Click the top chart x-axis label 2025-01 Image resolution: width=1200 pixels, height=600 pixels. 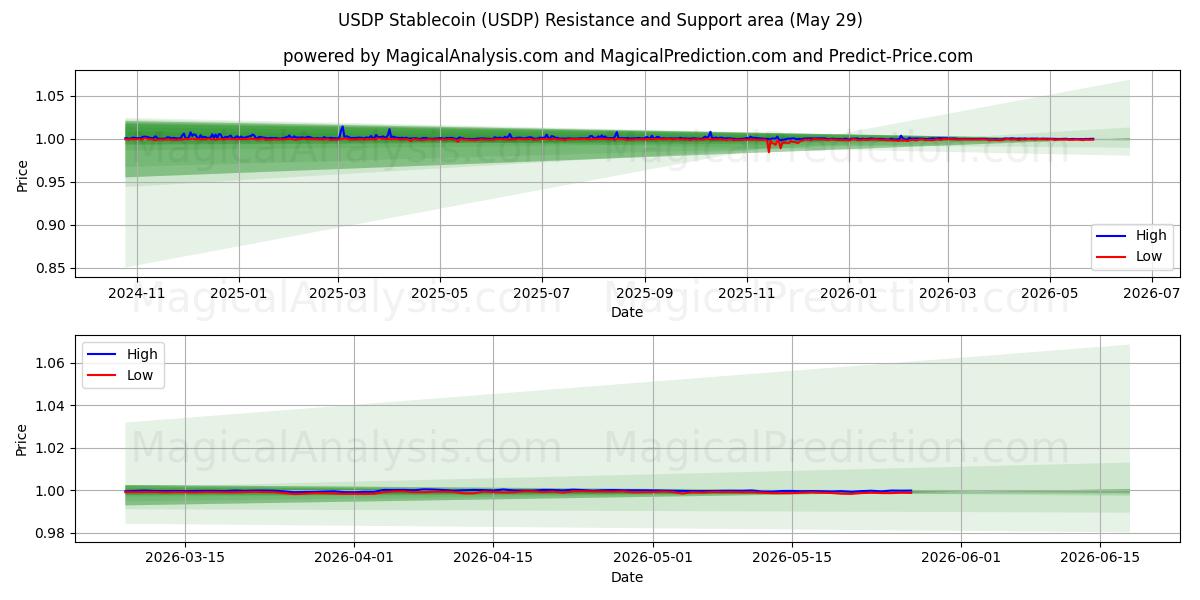239,294
